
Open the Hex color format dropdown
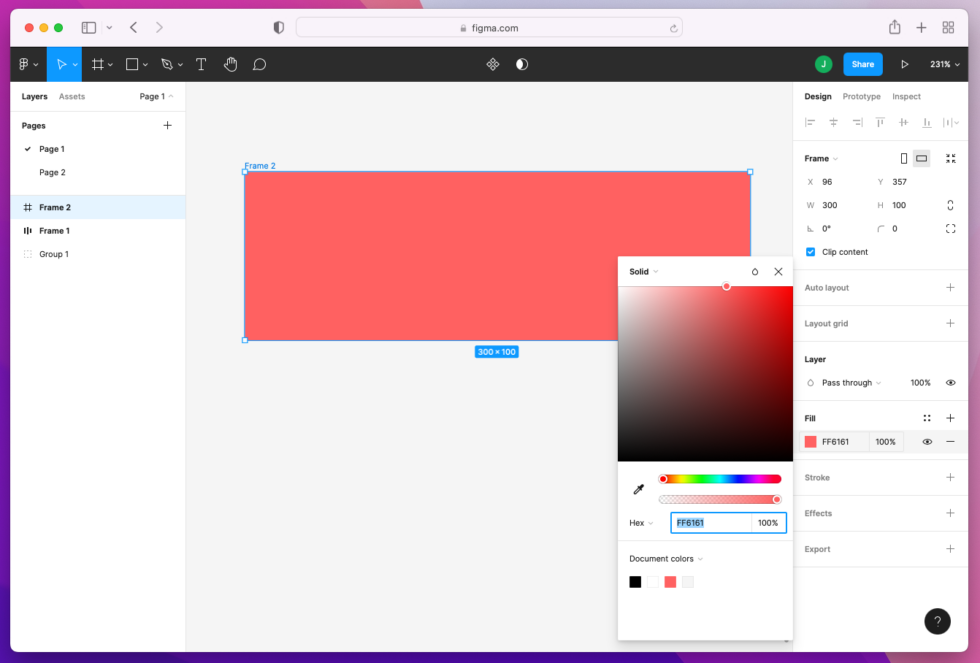tap(640, 522)
